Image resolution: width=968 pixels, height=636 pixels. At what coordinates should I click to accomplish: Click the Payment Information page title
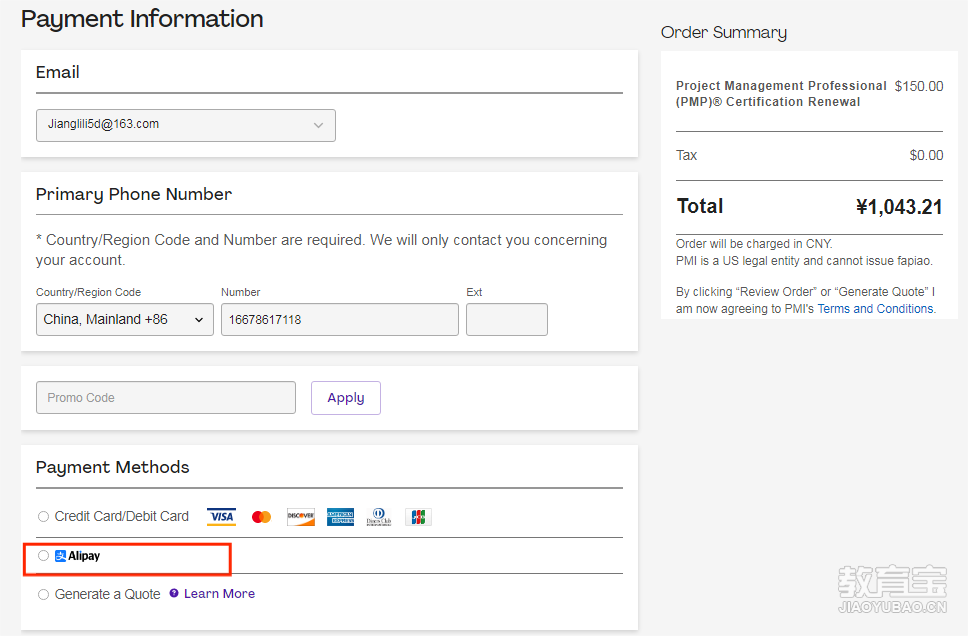[x=142, y=19]
